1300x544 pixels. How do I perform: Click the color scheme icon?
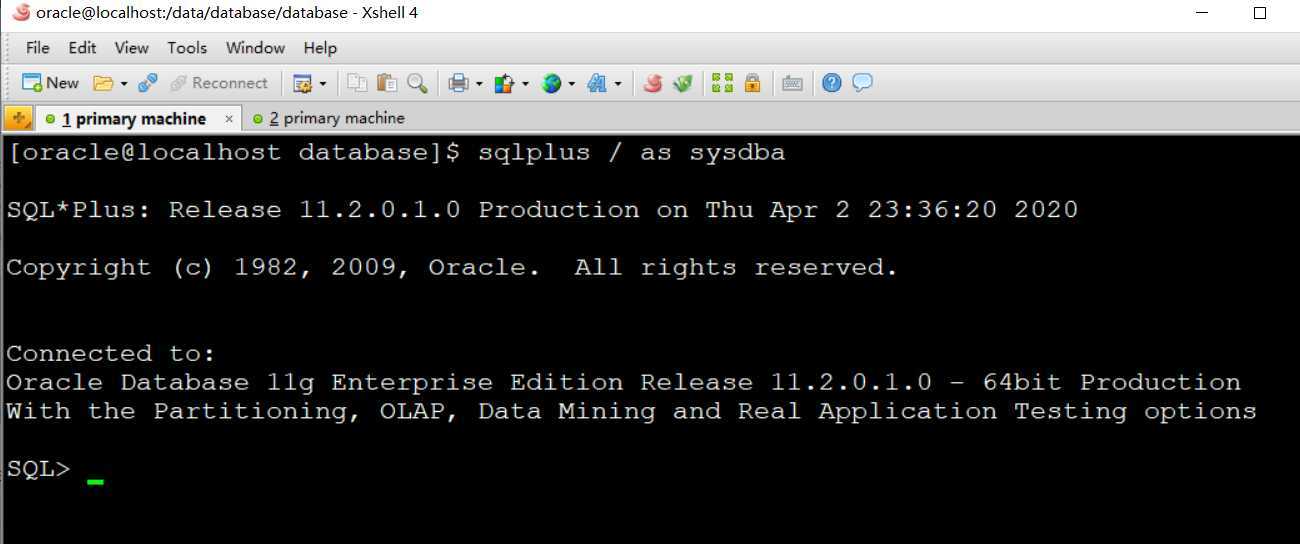click(x=504, y=83)
